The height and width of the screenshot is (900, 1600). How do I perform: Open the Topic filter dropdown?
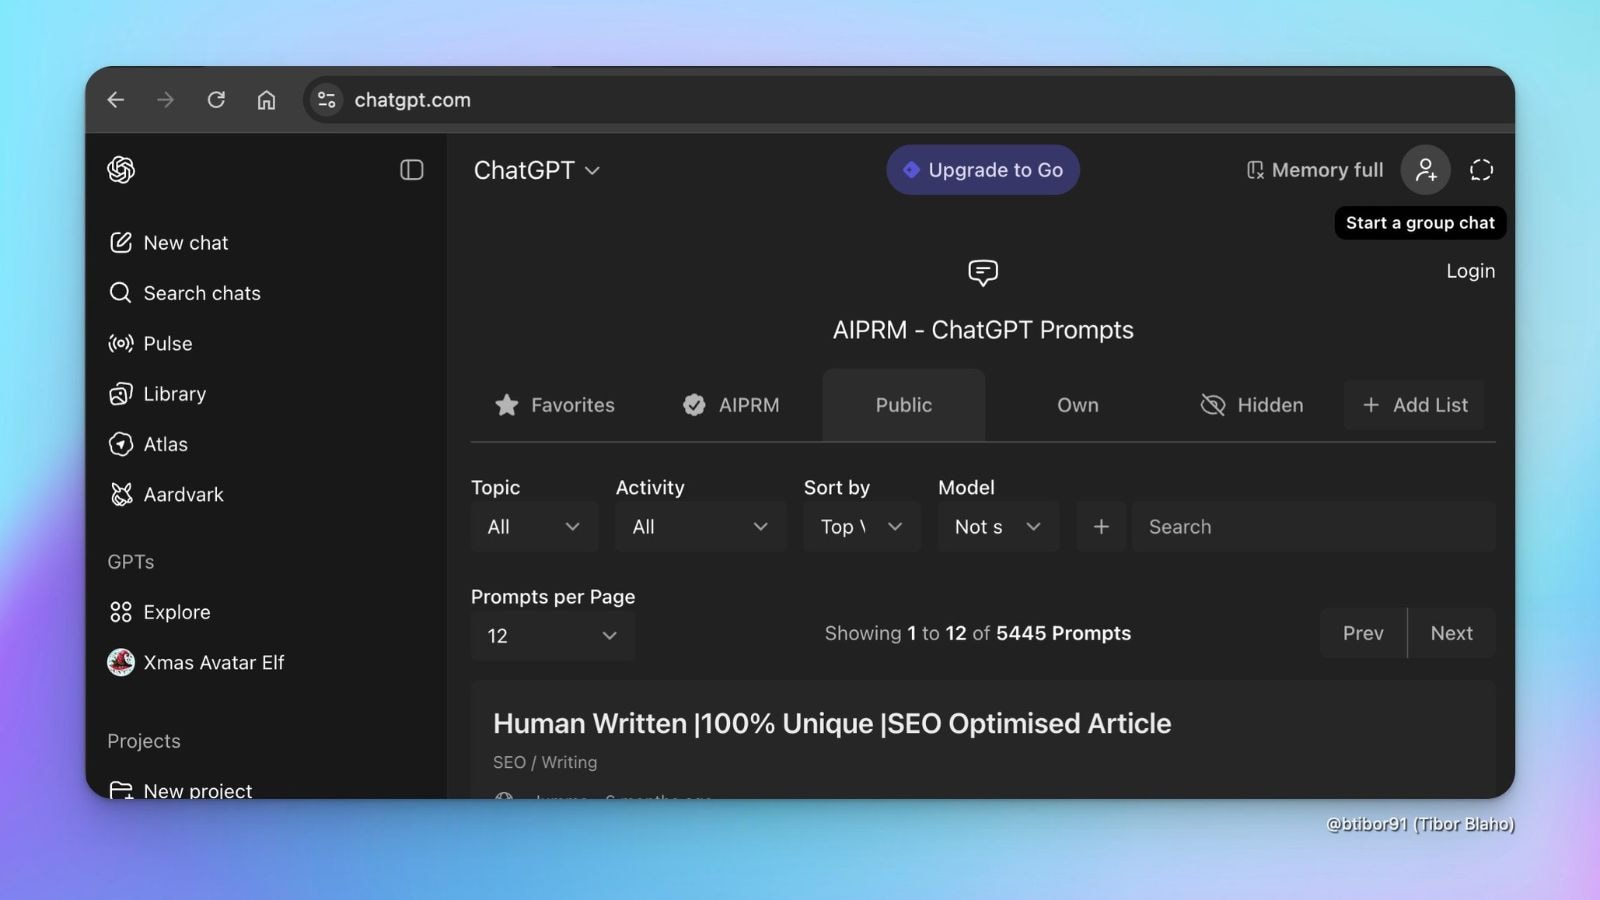point(533,526)
